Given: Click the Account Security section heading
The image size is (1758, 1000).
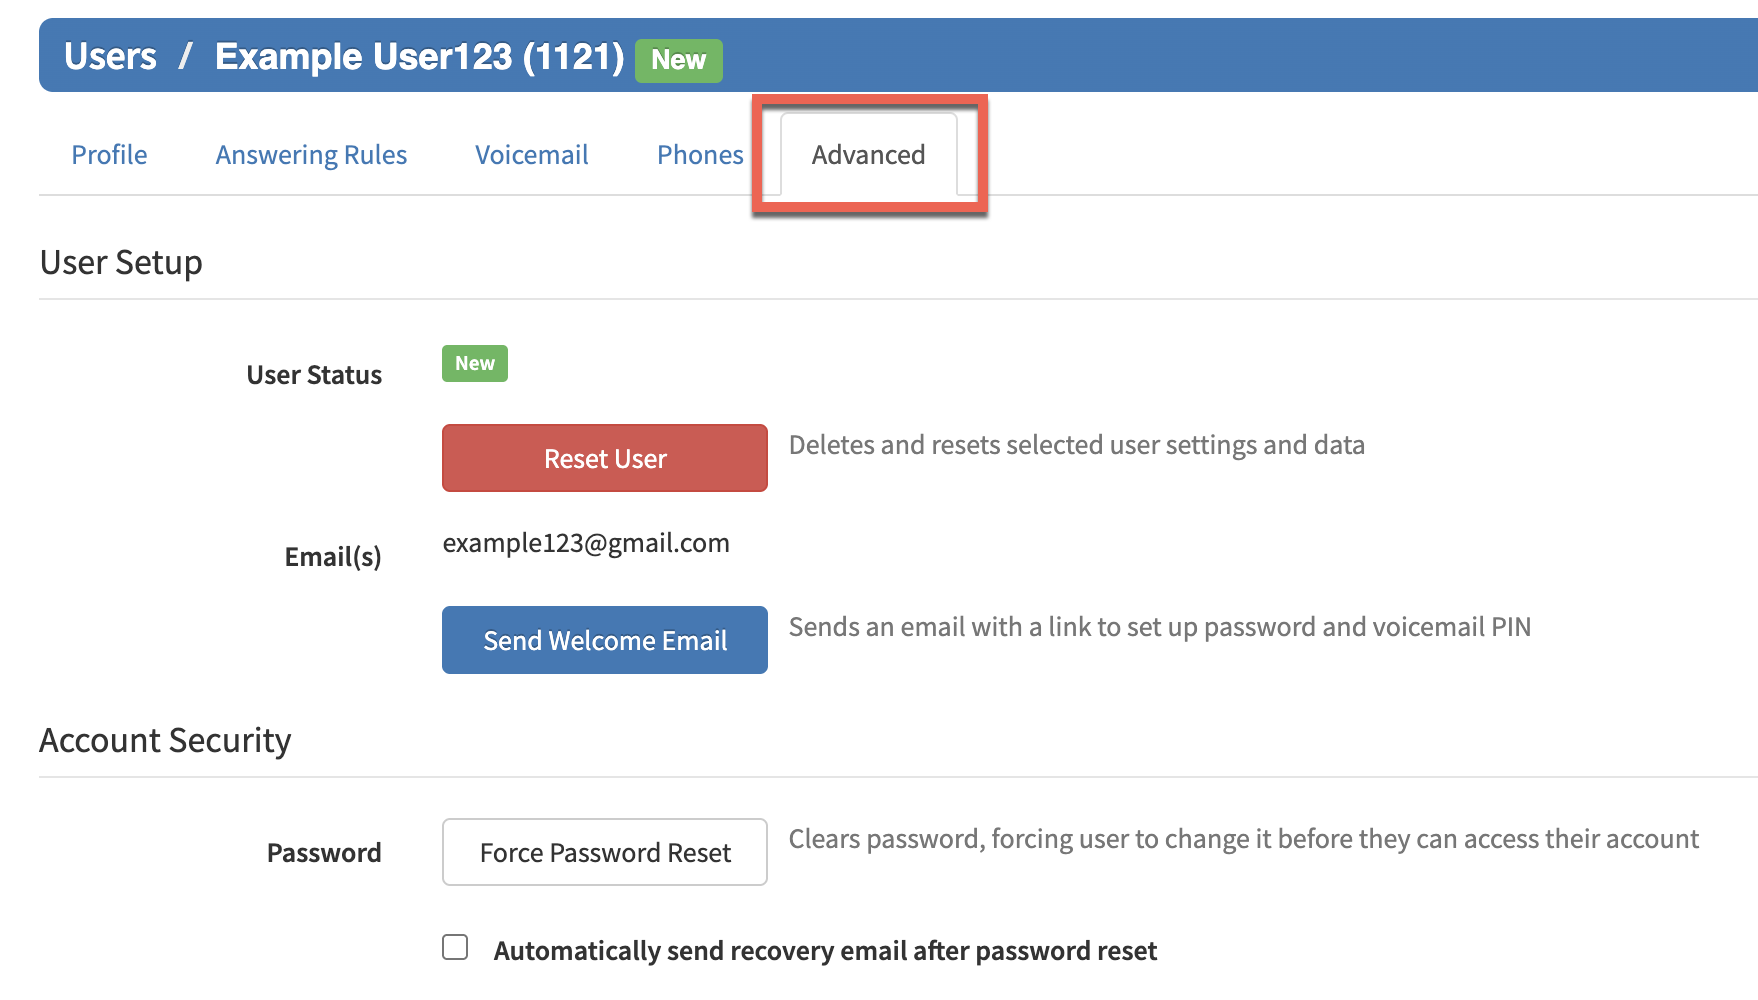Looking at the screenshot, I should pyautogui.click(x=165, y=740).
